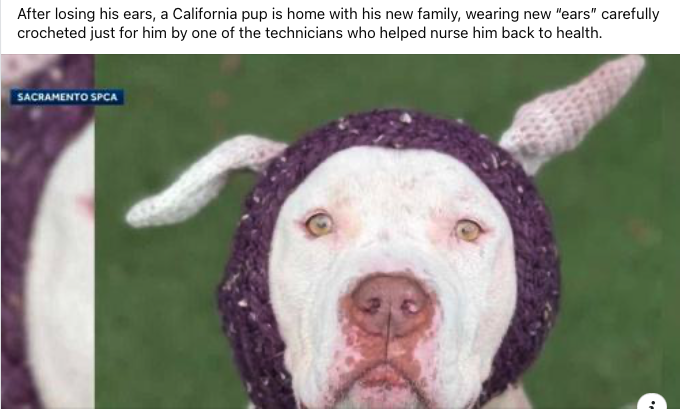Click the Sacramento SPCA source badge

[67, 97]
